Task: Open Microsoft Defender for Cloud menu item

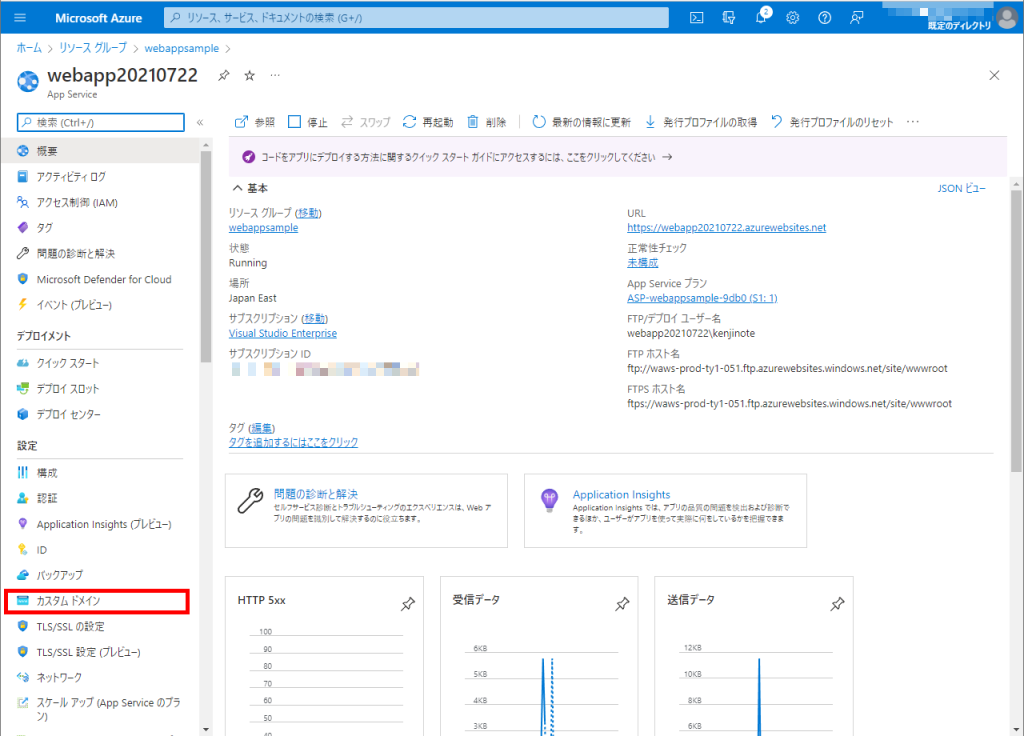Action: pyautogui.click(x=100, y=280)
